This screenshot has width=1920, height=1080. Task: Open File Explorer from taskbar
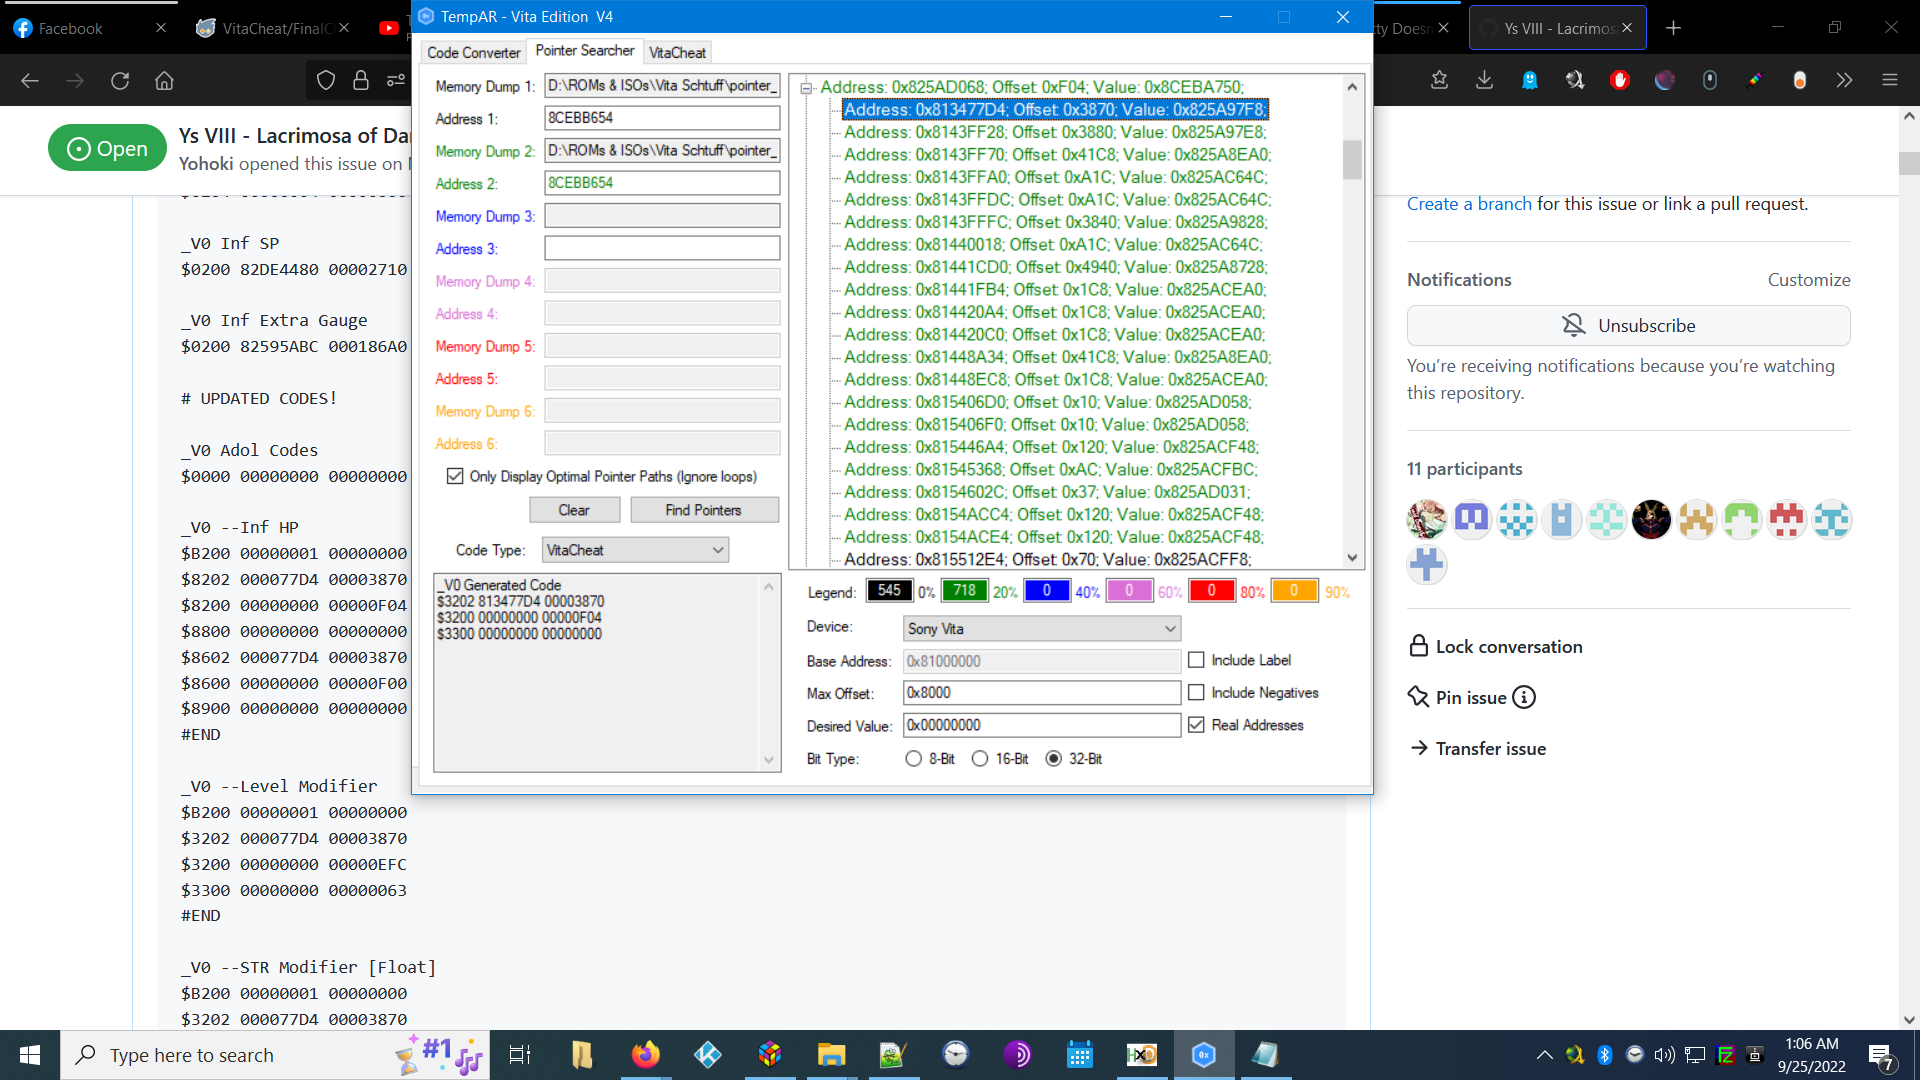coord(831,1055)
